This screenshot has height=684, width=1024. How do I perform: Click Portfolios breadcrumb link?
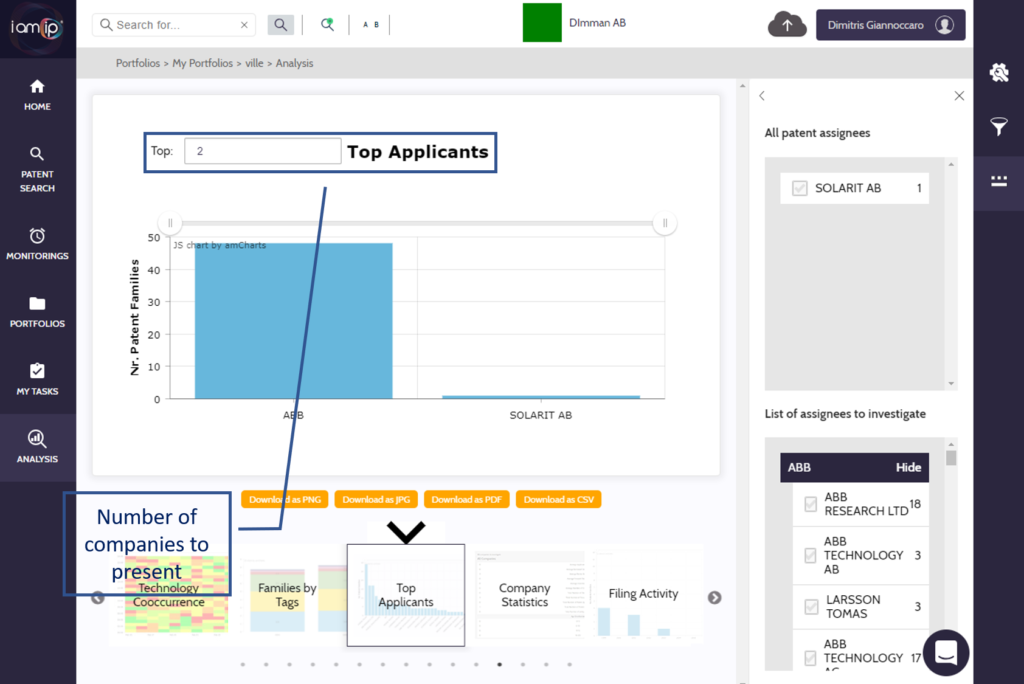point(138,63)
